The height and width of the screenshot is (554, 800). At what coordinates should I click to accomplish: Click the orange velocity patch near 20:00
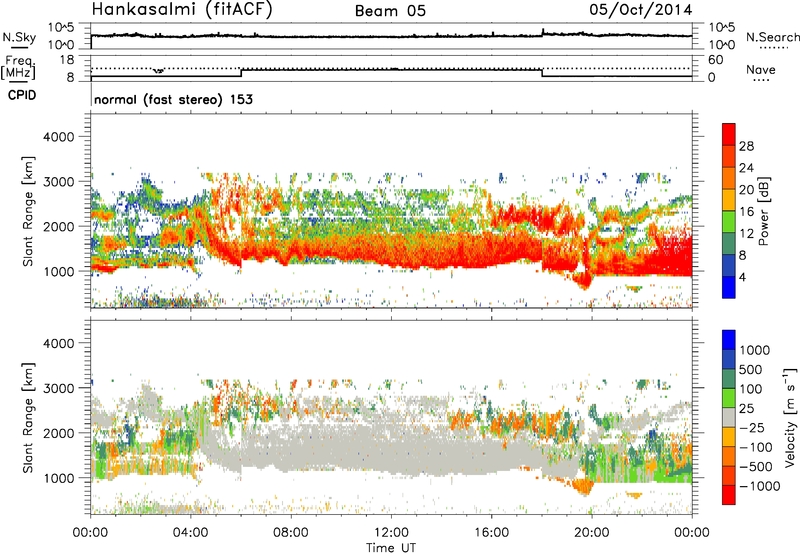(x=582, y=486)
